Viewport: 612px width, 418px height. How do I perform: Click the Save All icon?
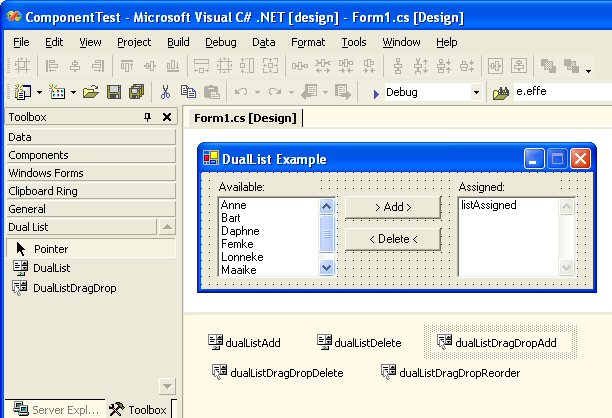point(137,92)
